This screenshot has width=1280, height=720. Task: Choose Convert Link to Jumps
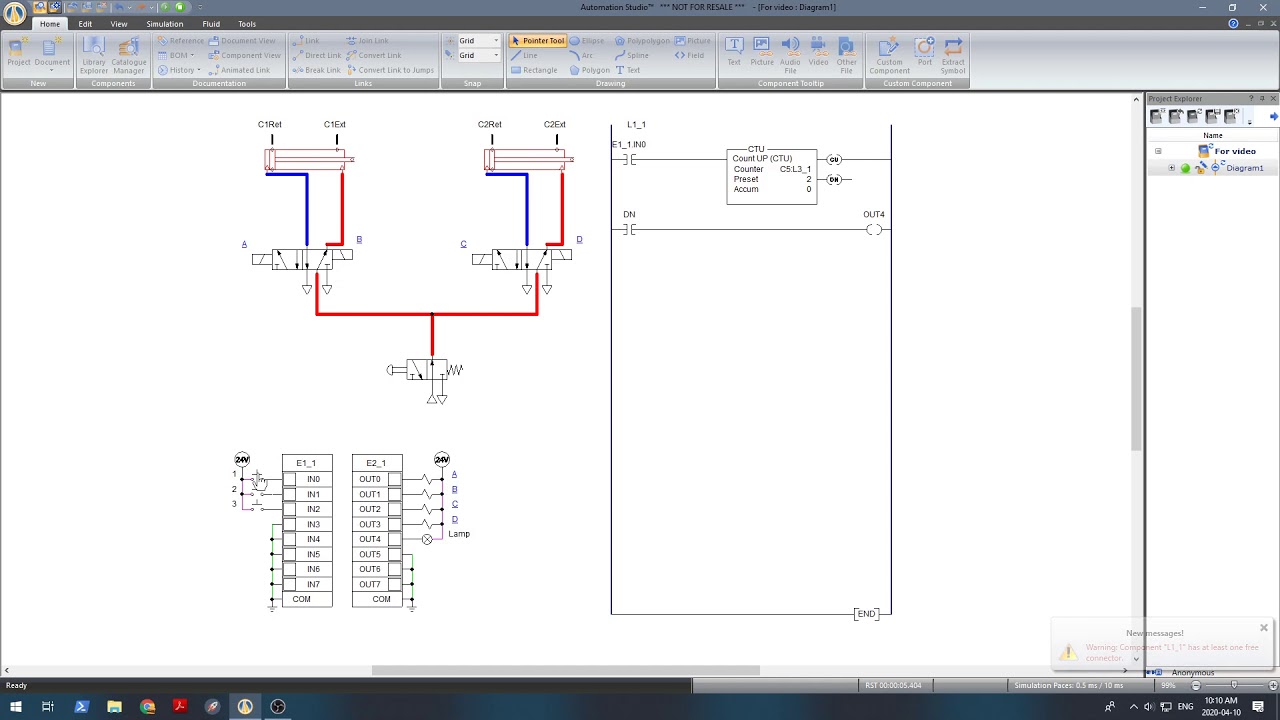(x=390, y=70)
